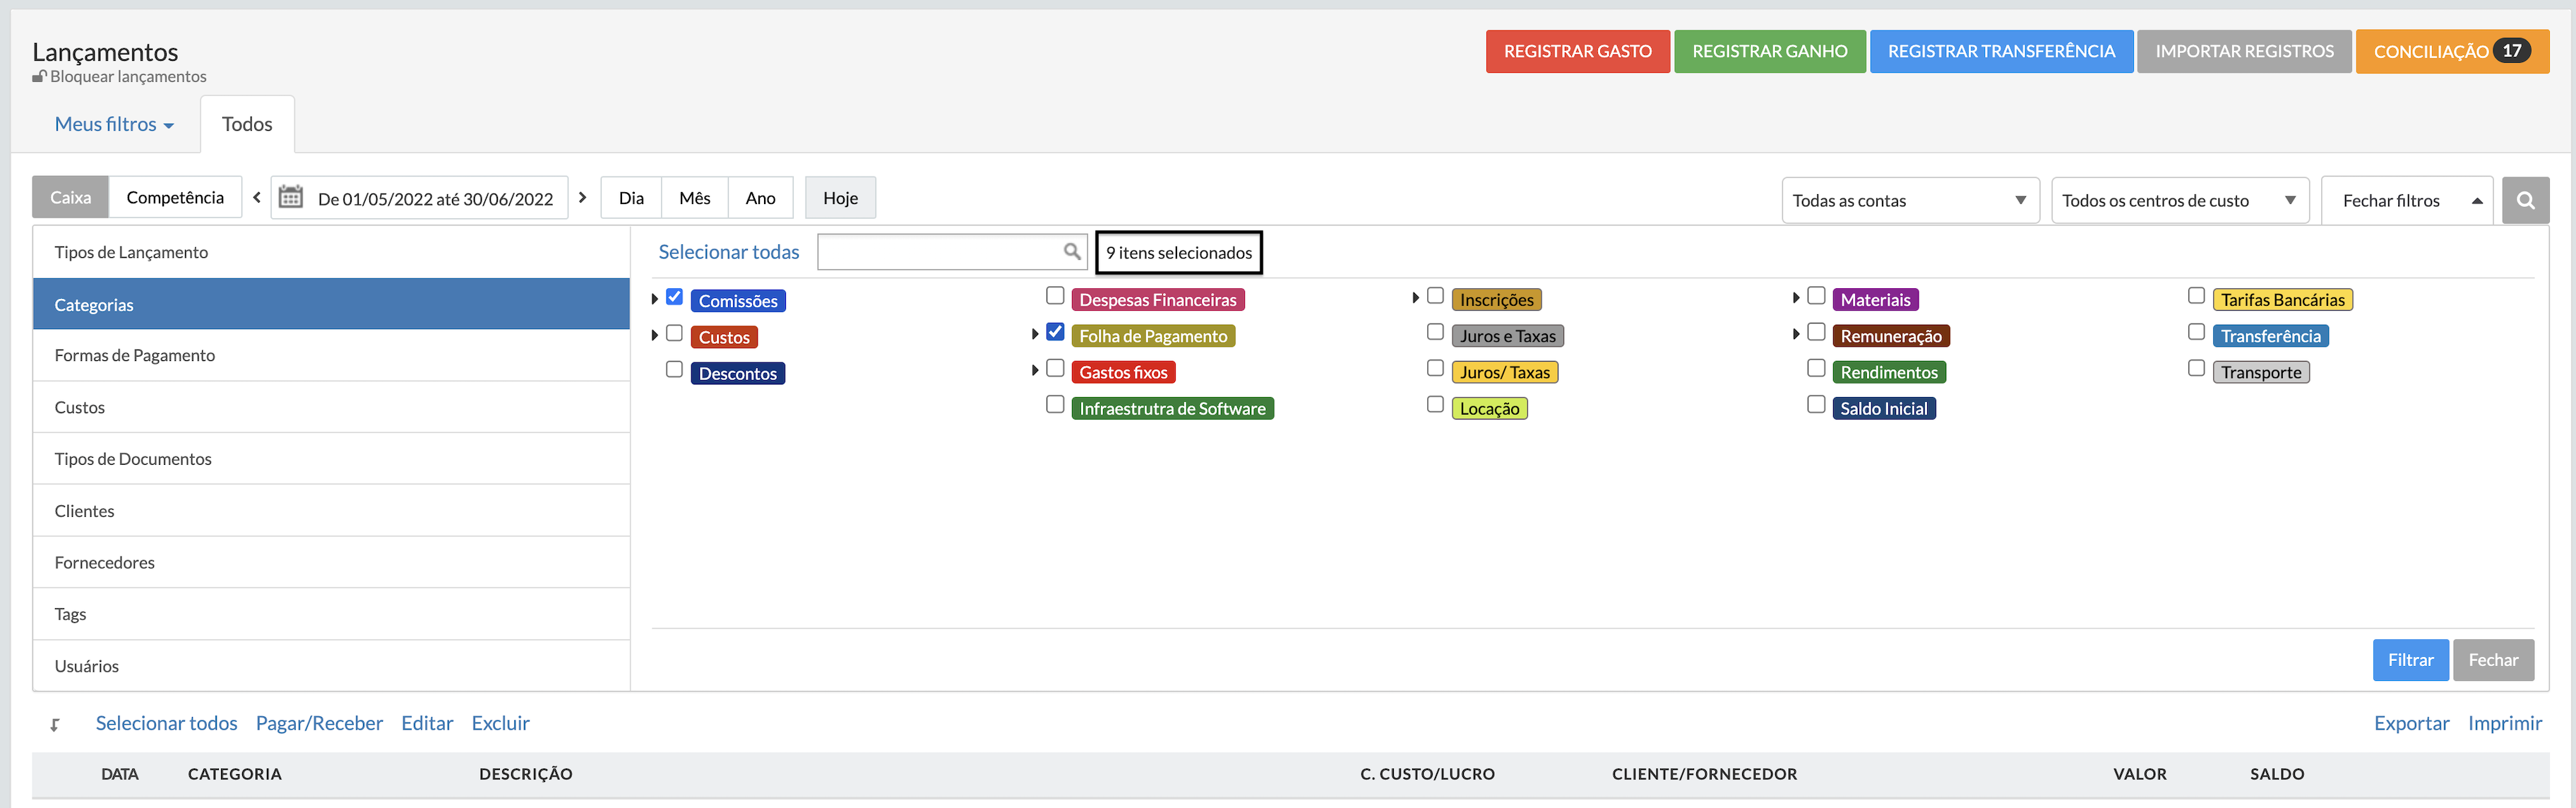Expand the Custos category tree
This screenshot has height=808, width=2576.
coord(655,335)
